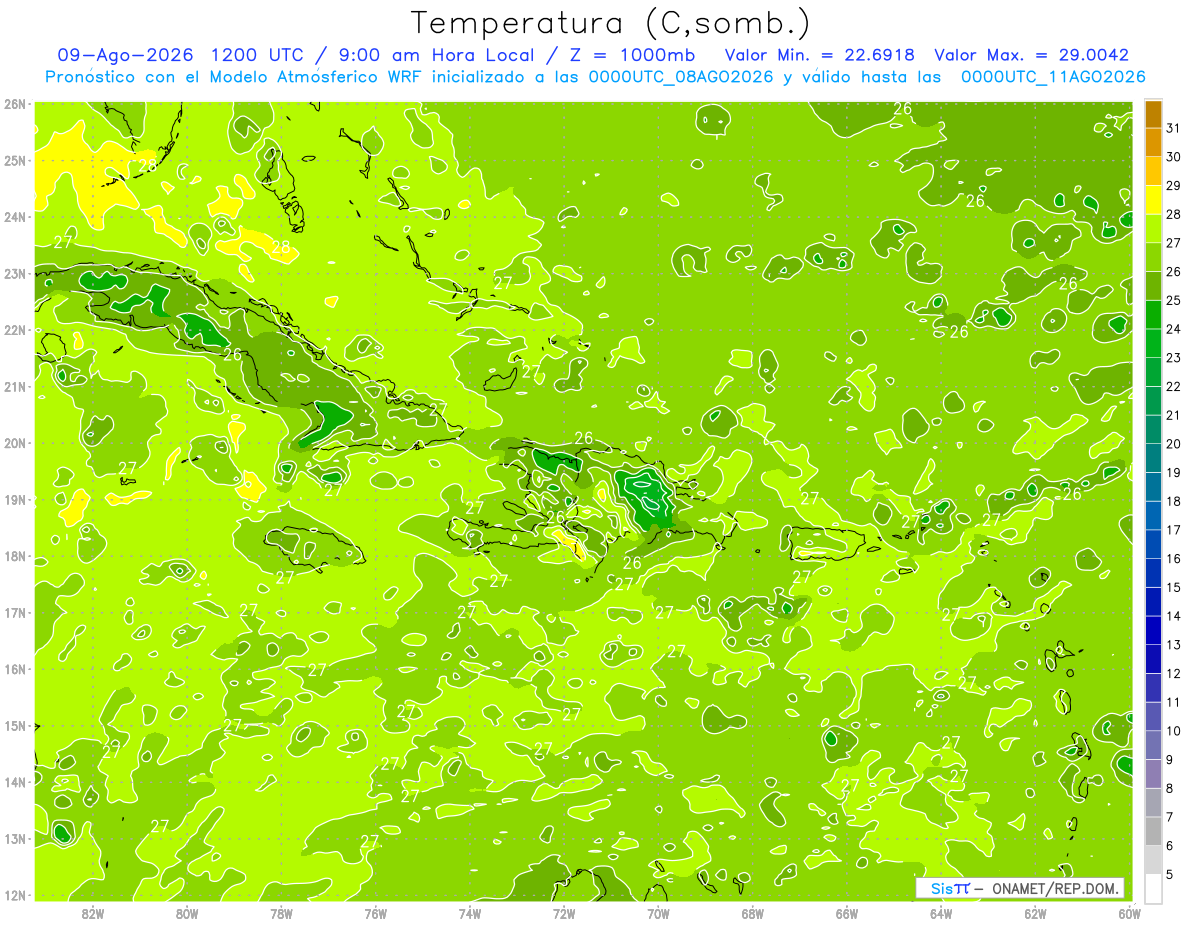
Task: Click the 76W longitude axis label
Action: [x=376, y=912]
